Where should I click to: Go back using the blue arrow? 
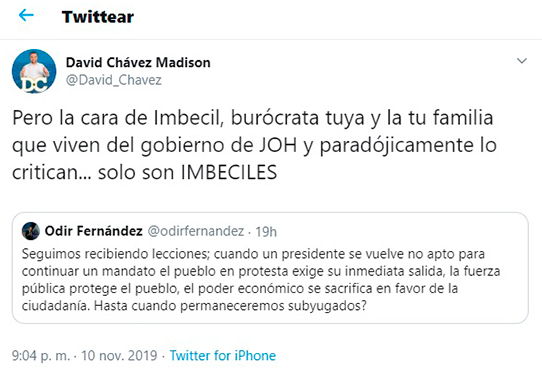click(26, 16)
